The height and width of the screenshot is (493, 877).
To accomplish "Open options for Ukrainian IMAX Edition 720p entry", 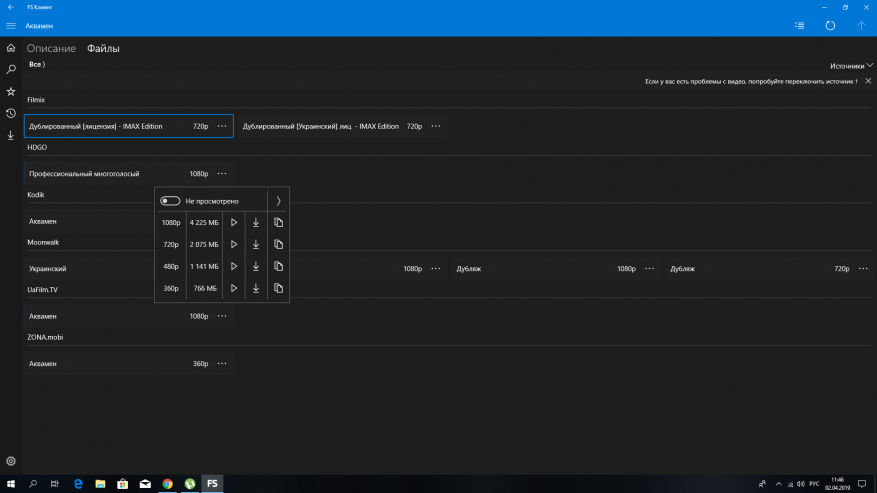I will click(x=435, y=127).
